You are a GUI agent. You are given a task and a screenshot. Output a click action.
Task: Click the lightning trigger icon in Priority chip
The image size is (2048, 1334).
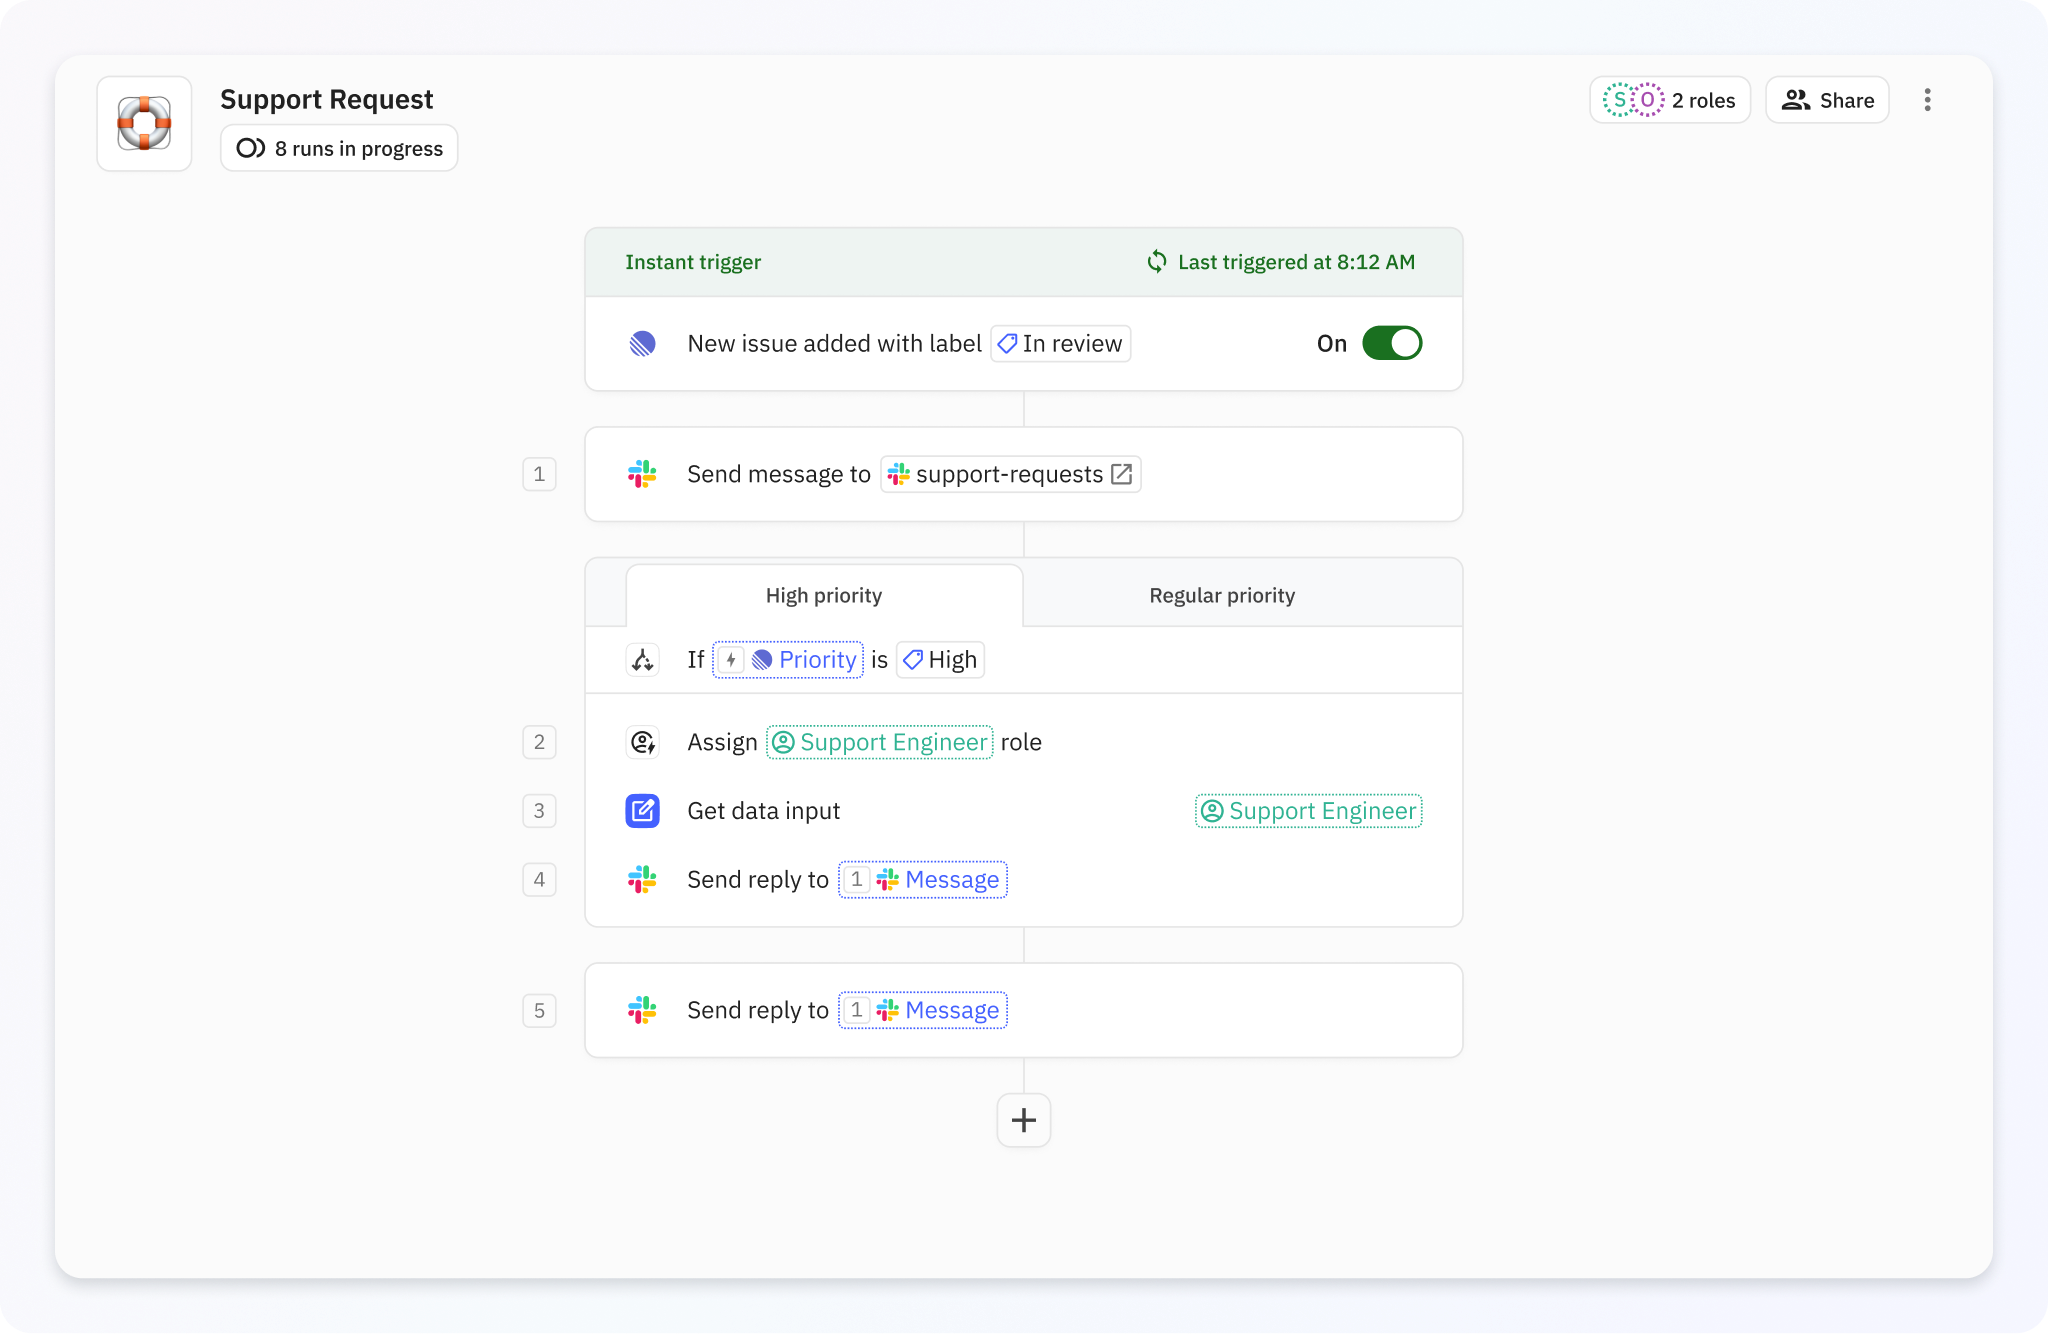[731, 660]
